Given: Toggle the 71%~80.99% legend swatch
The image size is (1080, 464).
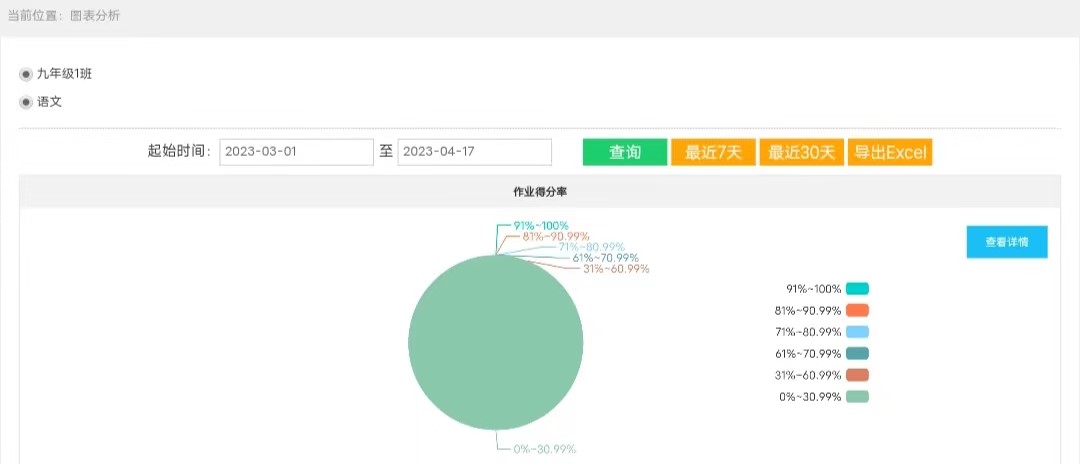Looking at the screenshot, I should pos(857,332).
